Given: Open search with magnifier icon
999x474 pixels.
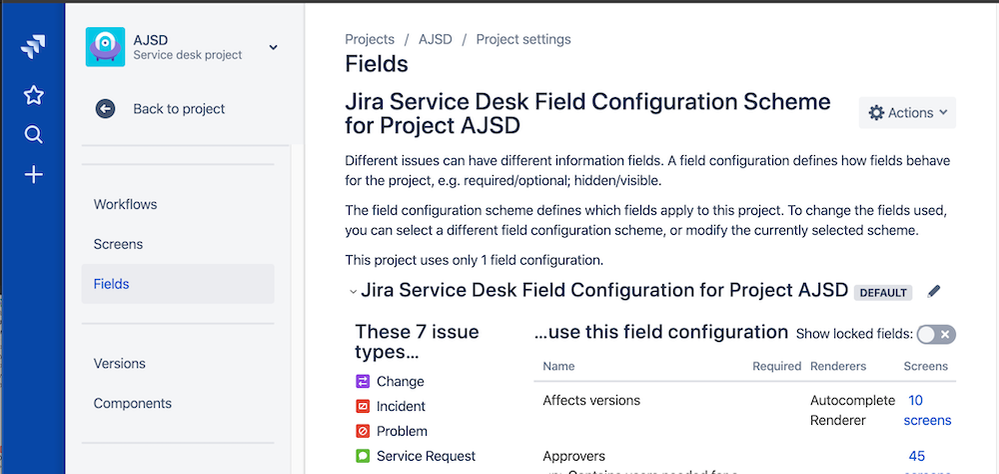Looking at the screenshot, I should [x=33, y=135].
